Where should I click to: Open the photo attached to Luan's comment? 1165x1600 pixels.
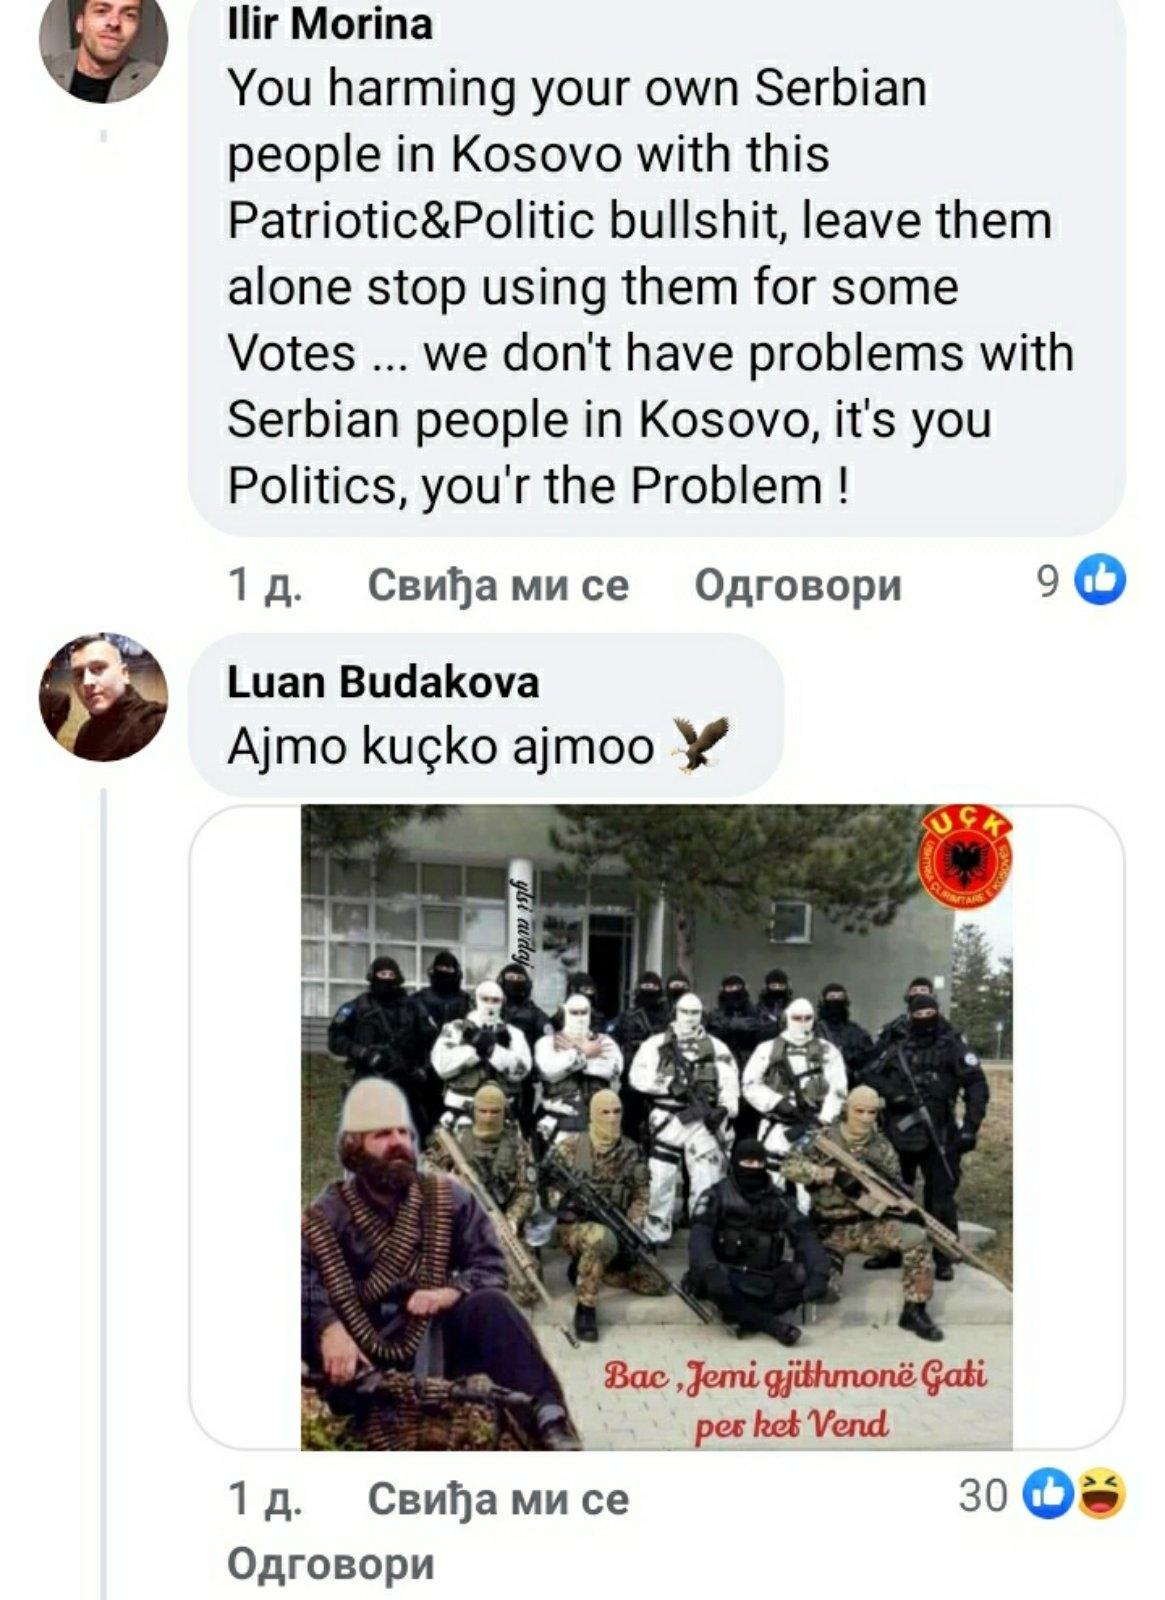coord(656,1127)
